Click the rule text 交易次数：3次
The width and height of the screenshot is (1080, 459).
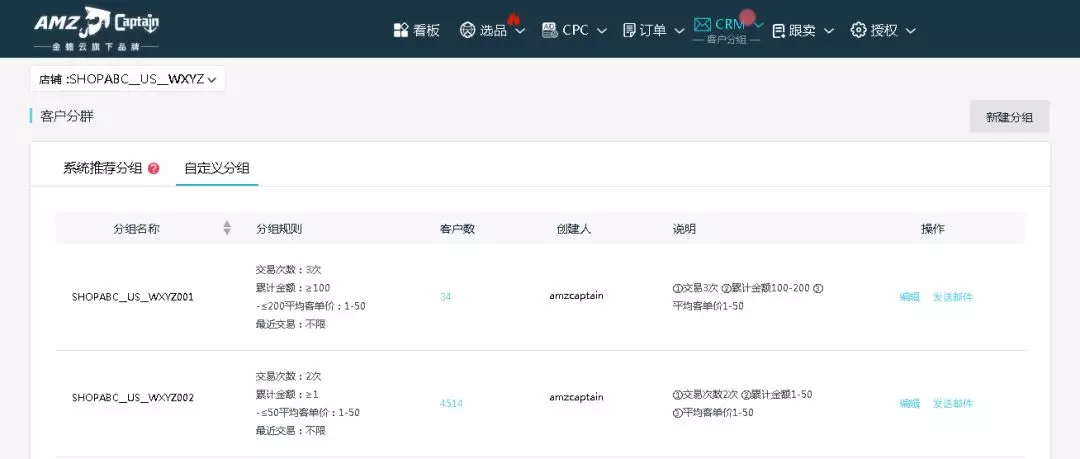click(x=289, y=269)
